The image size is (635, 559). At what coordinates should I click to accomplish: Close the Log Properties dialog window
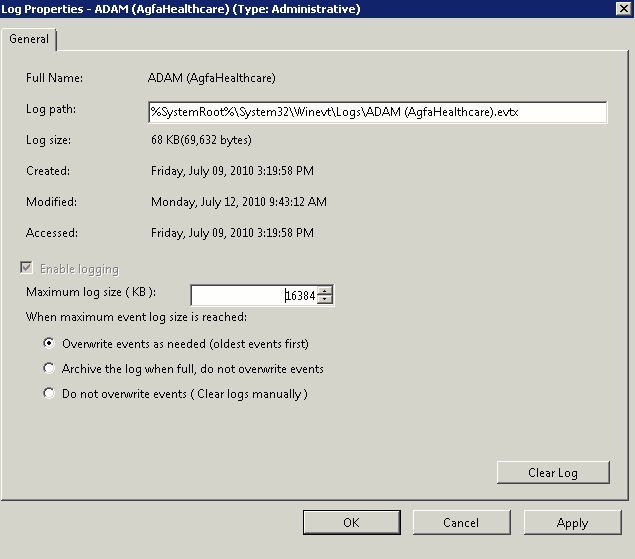[x=623, y=9]
